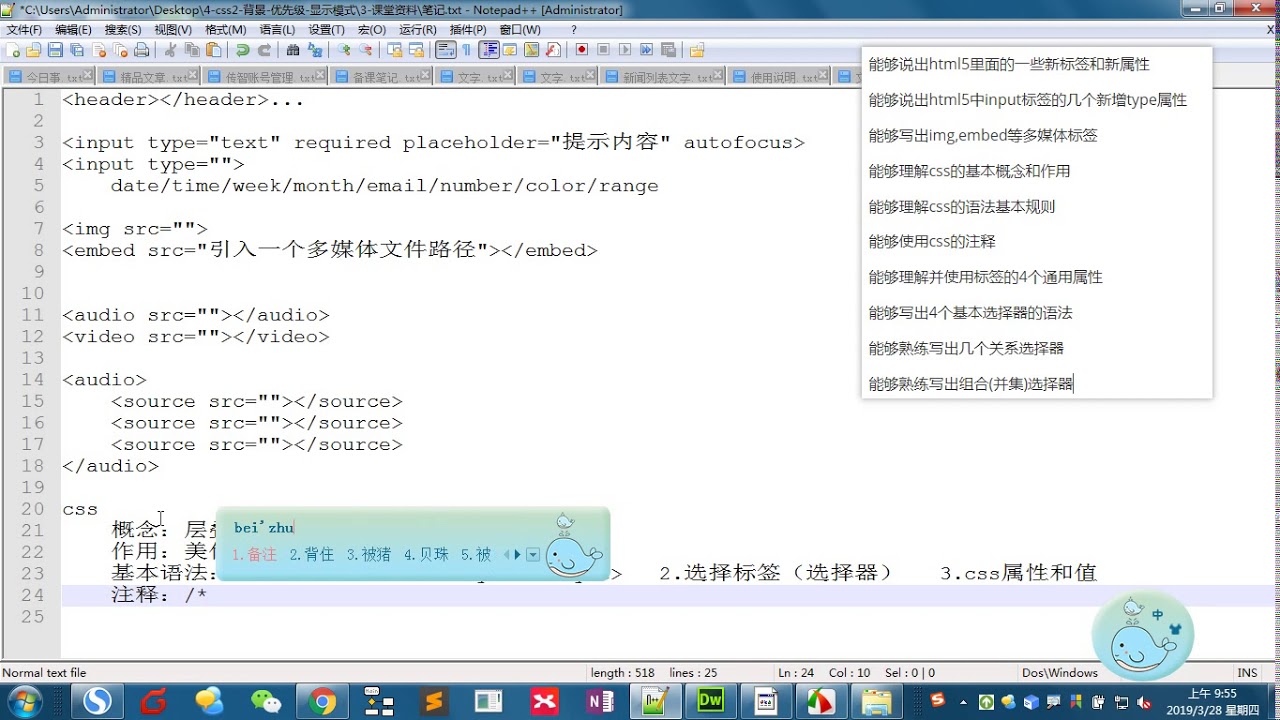Go to next IME candidate page
Image resolution: width=1280 pixels, height=720 pixels.
[x=517, y=554]
